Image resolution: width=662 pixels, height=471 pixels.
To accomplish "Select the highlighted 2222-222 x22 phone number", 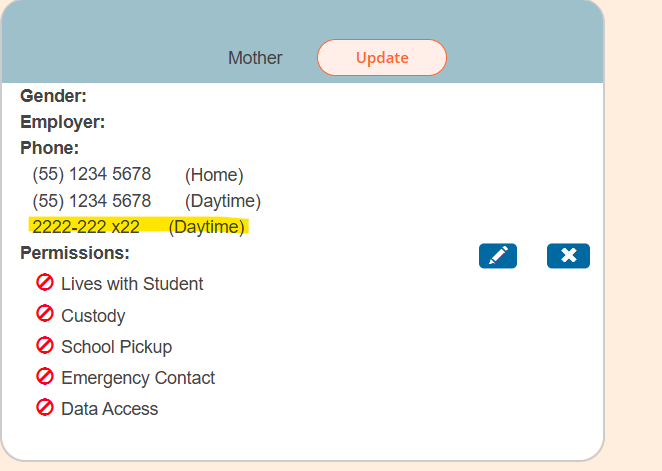I will click(86, 227).
